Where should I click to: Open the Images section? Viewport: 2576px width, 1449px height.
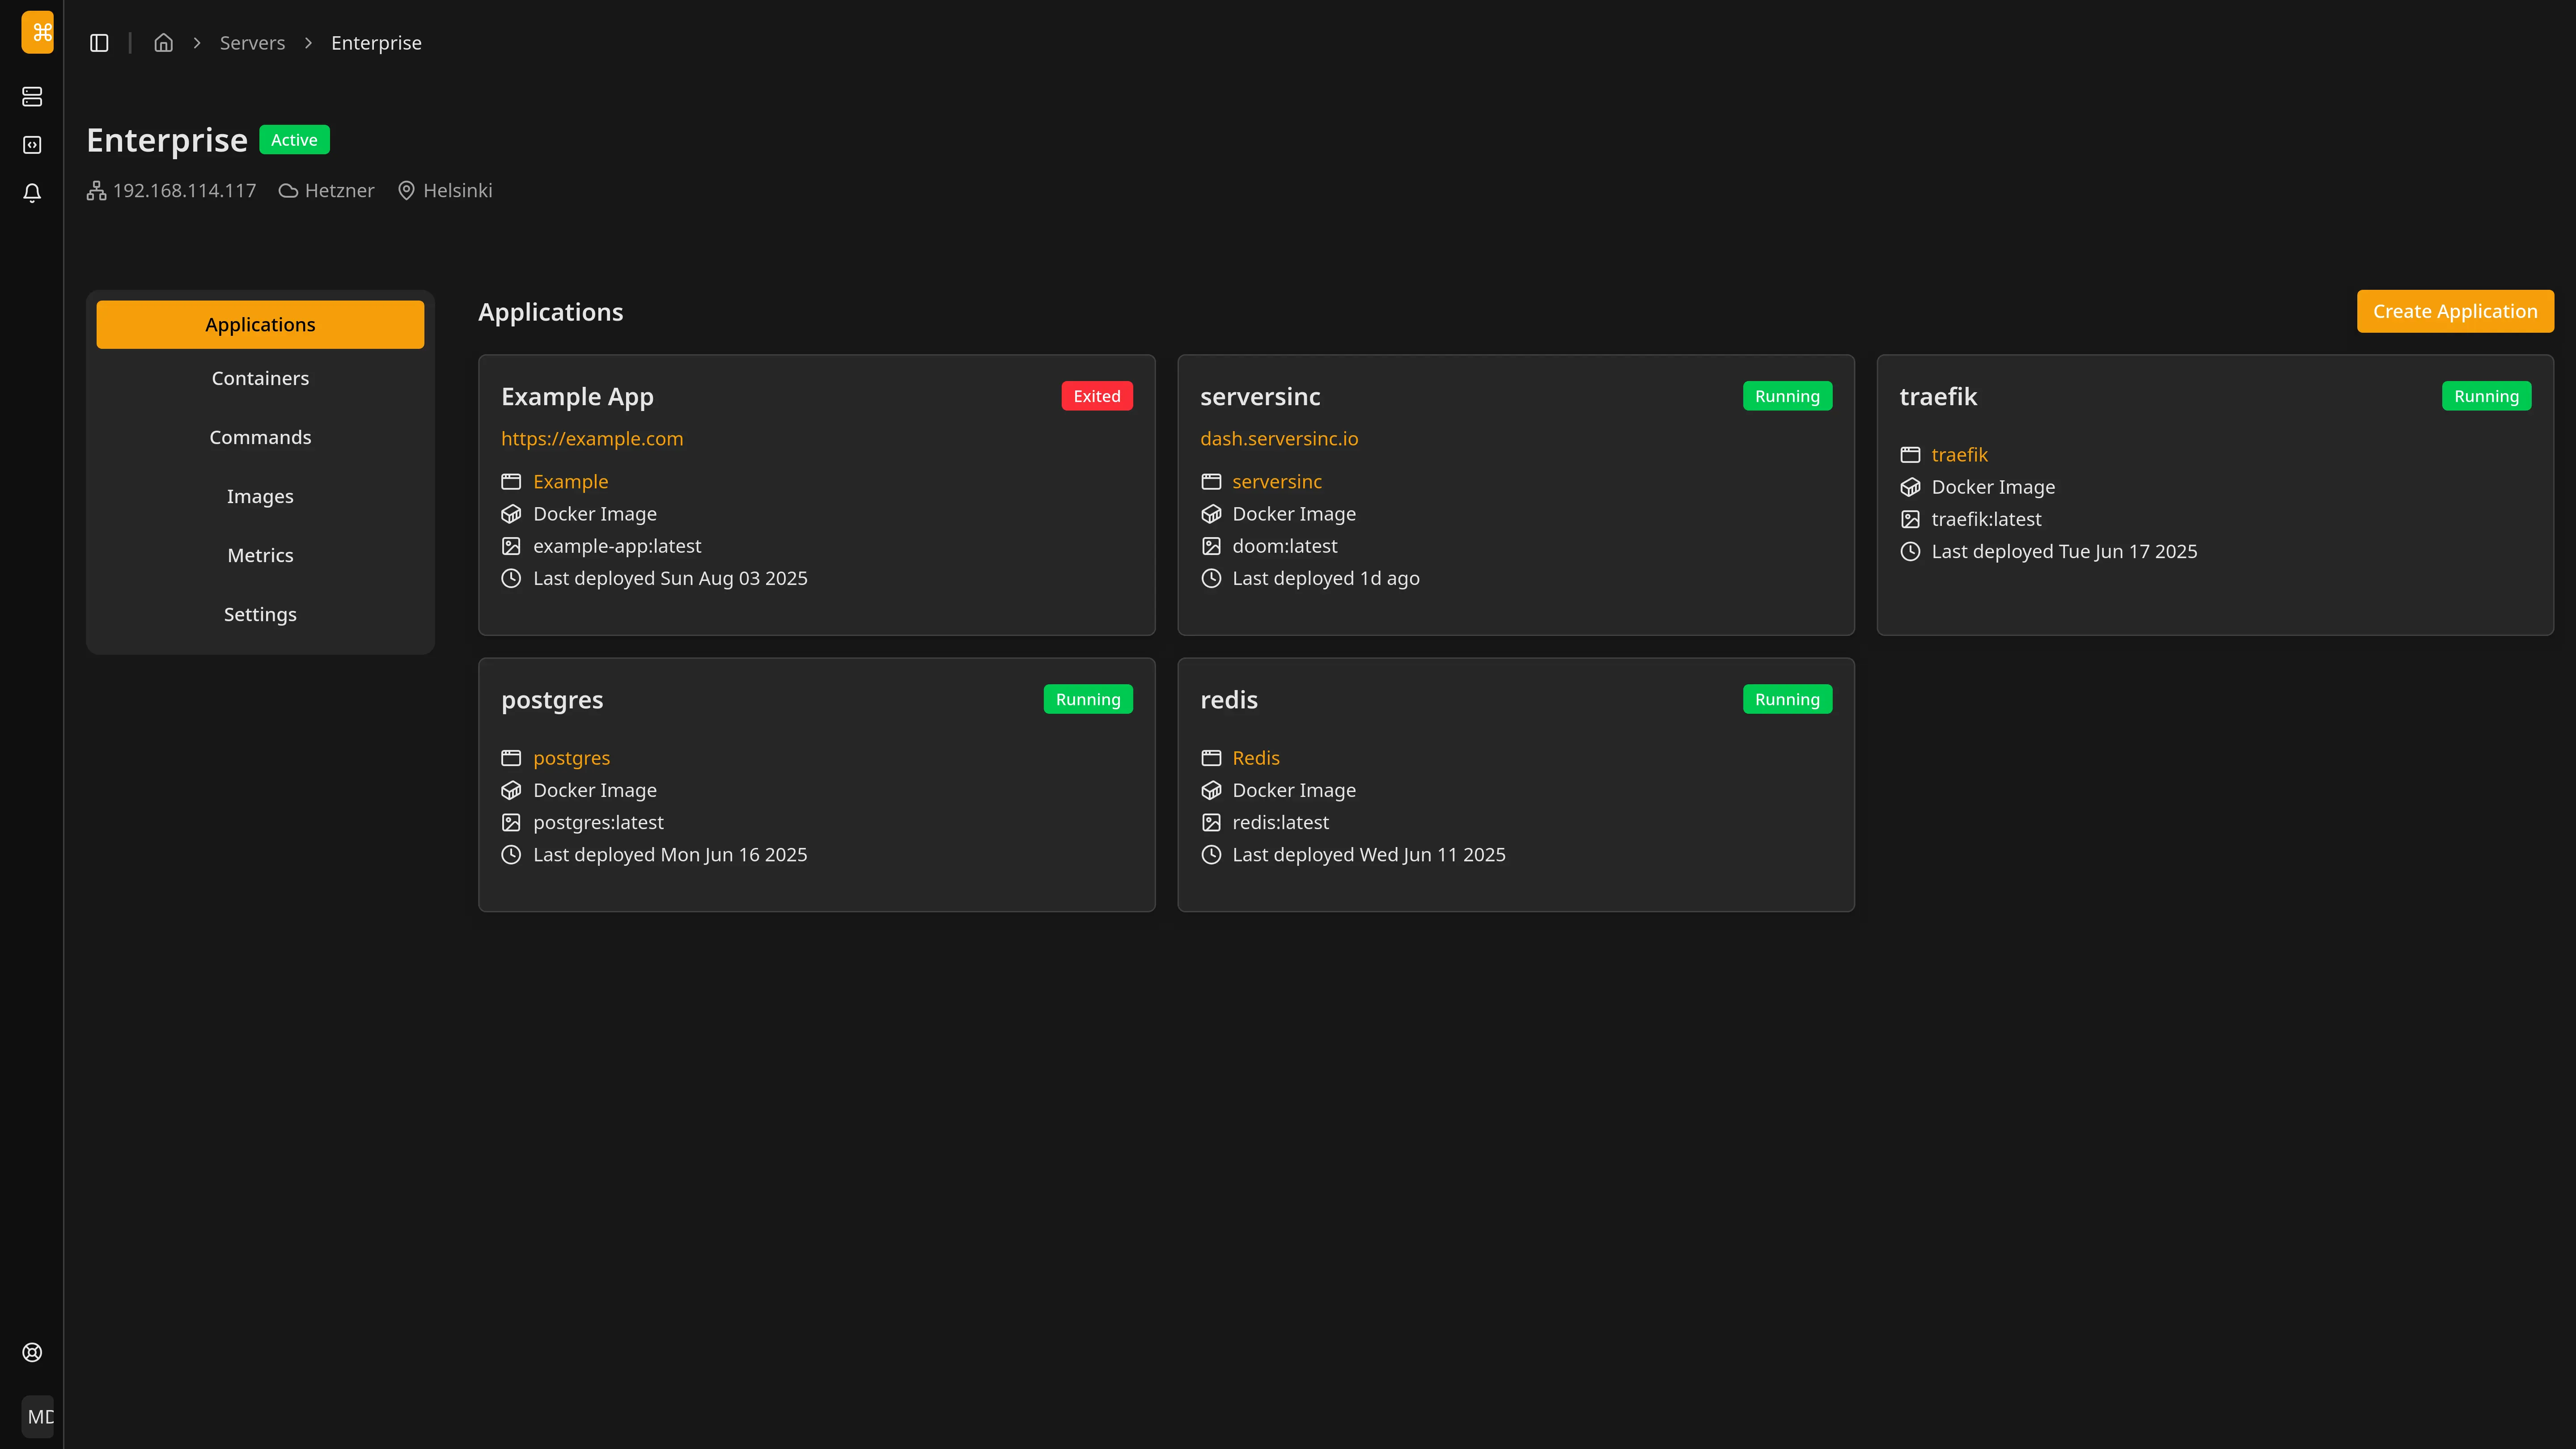click(260, 496)
